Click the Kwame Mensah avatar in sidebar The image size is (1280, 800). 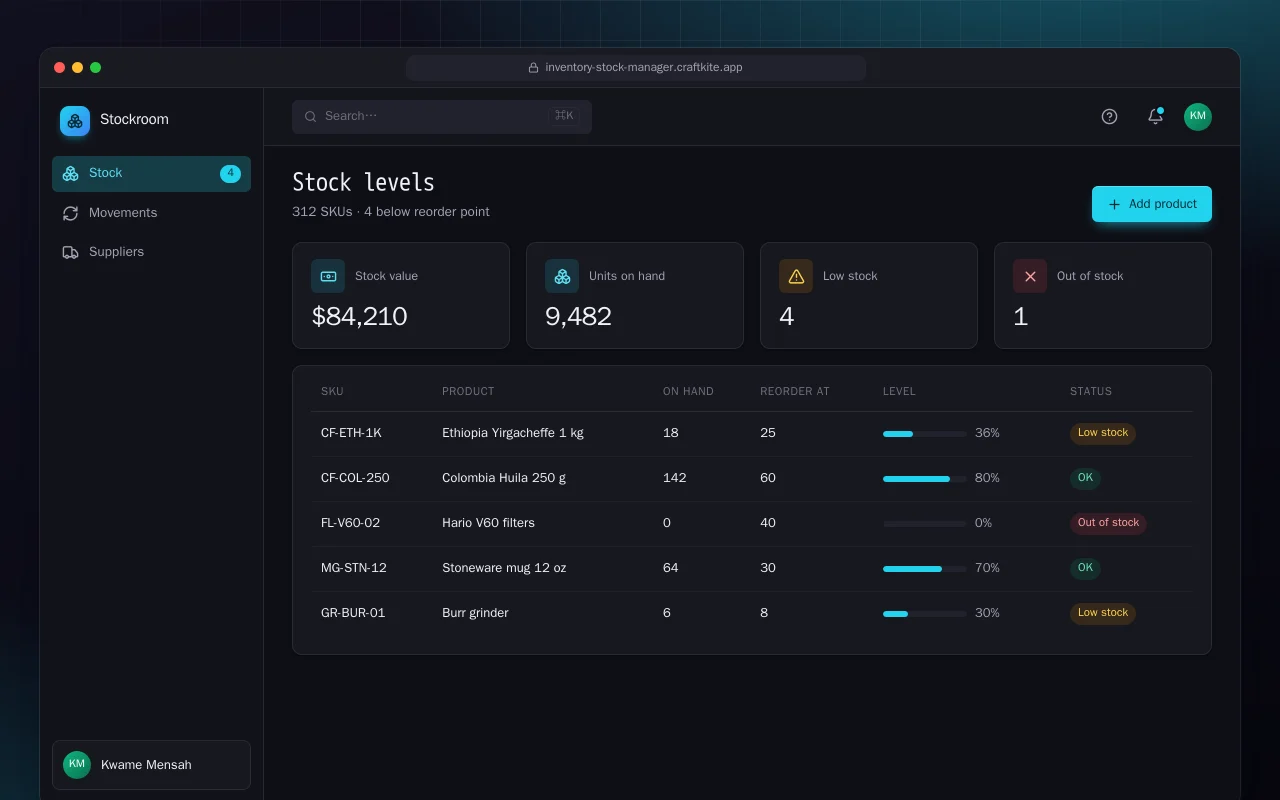coord(77,765)
